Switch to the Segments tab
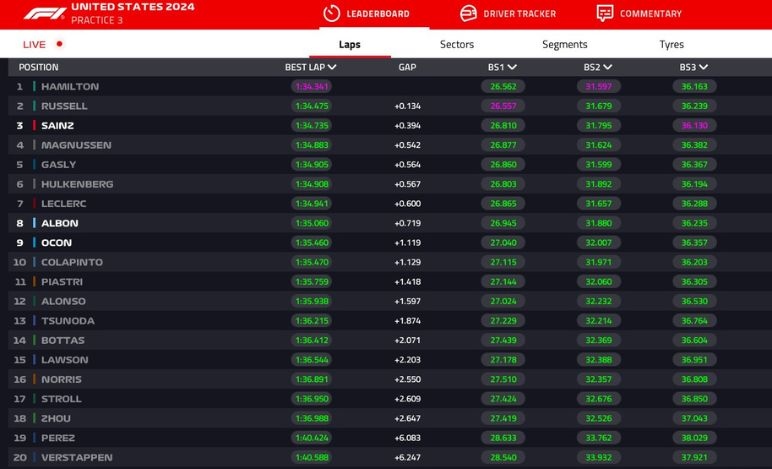The width and height of the screenshot is (772, 469). tap(565, 44)
